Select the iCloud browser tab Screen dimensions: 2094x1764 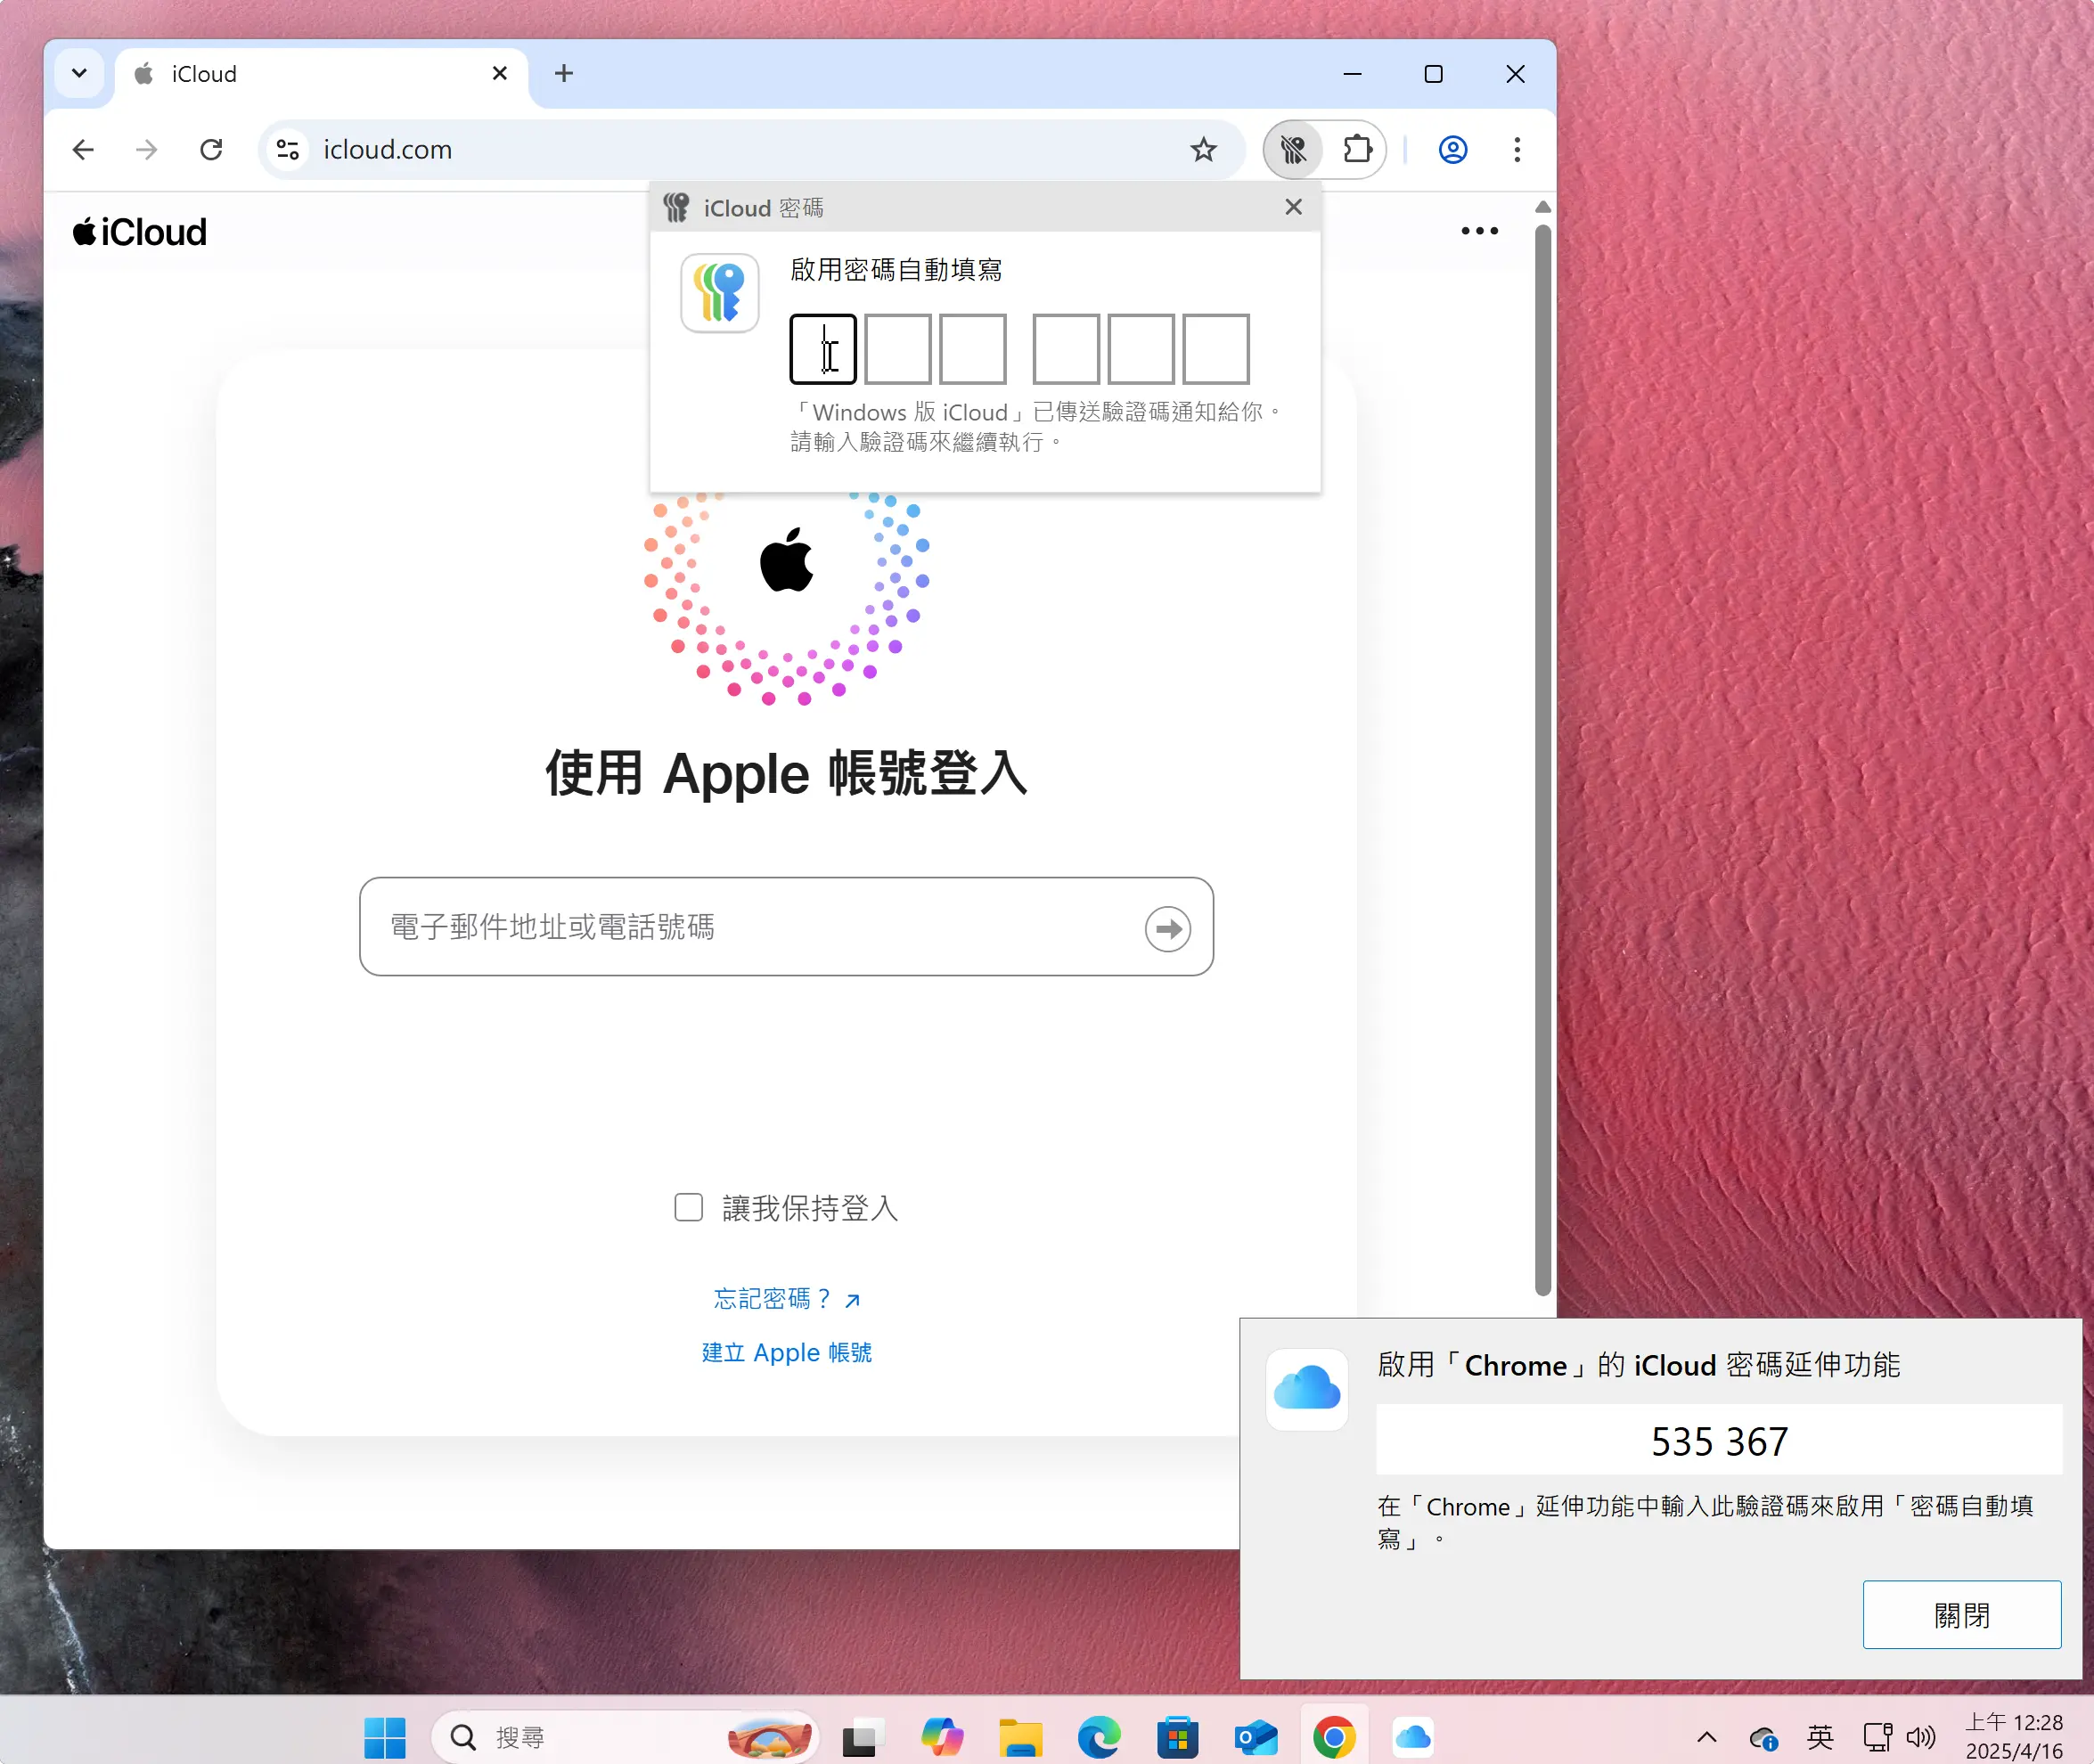point(321,74)
